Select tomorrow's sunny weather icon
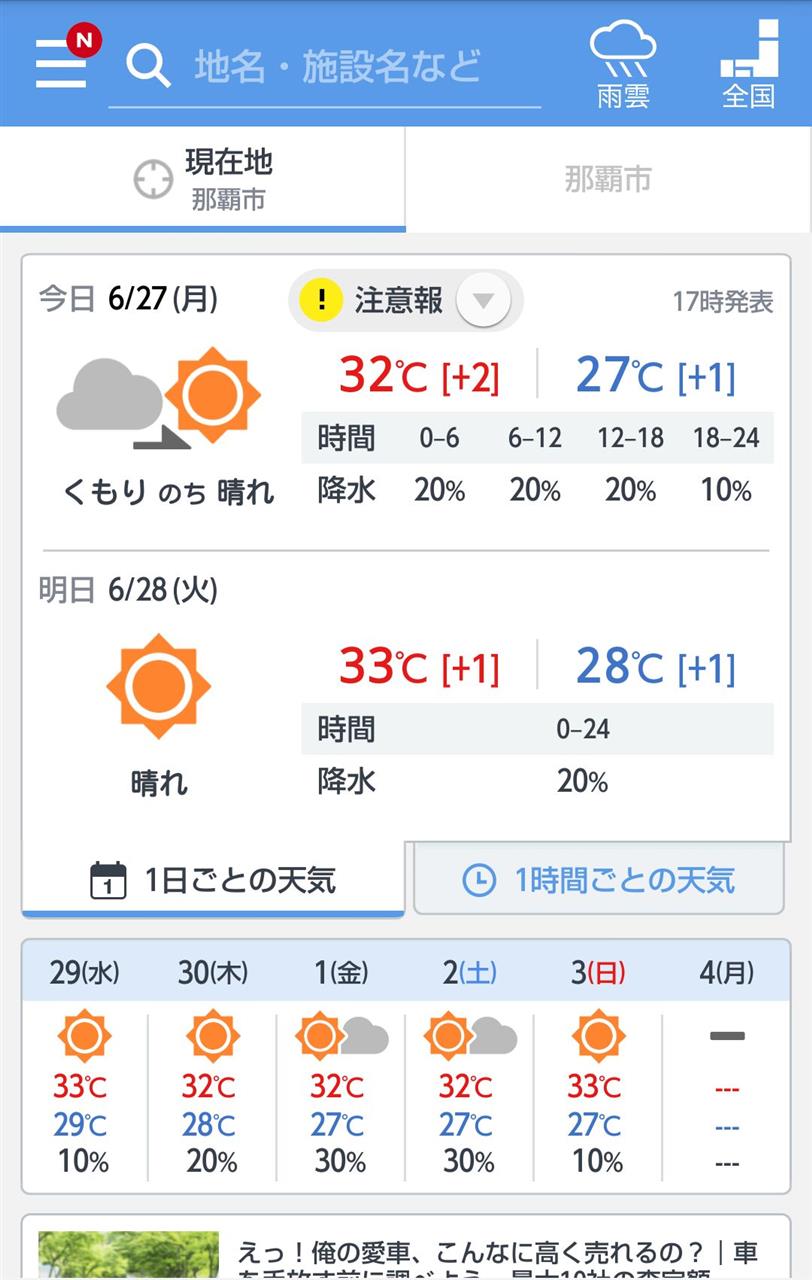The width and height of the screenshot is (812, 1280). [x=158, y=685]
